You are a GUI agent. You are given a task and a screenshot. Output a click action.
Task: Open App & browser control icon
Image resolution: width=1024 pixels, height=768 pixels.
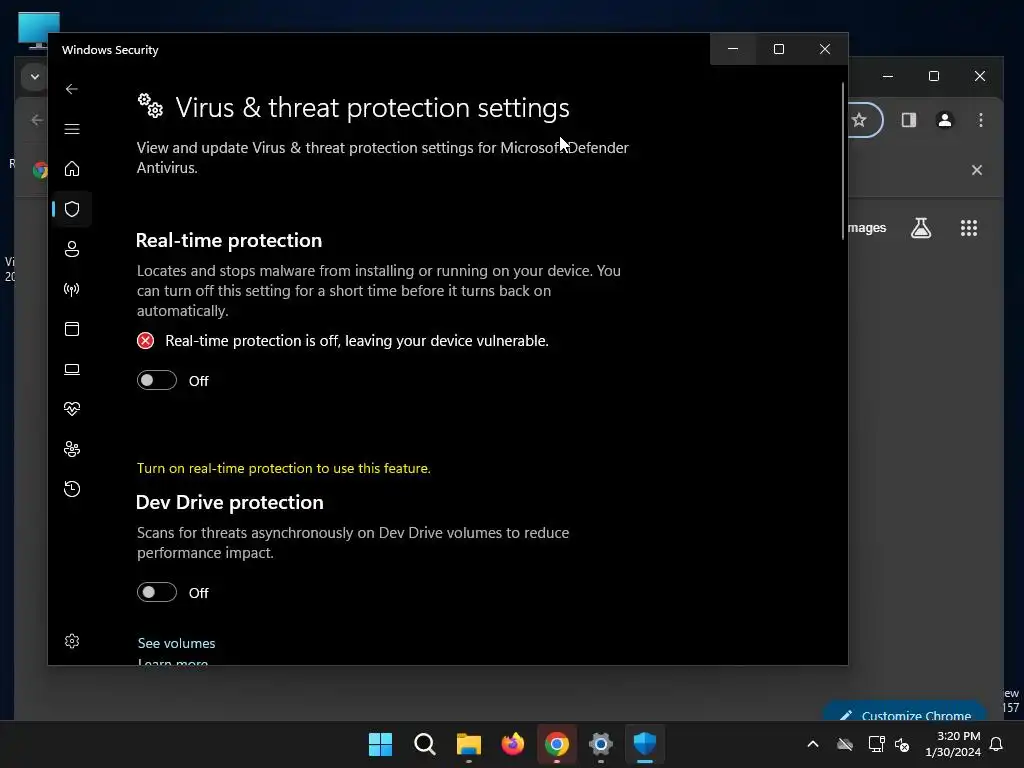coord(72,329)
